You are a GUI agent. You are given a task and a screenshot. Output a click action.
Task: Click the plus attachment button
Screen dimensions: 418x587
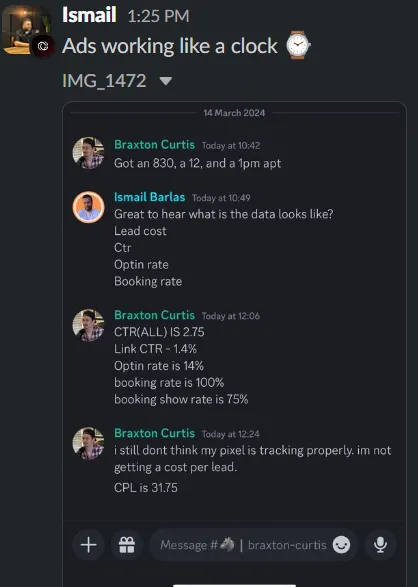click(x=89, y=545)
